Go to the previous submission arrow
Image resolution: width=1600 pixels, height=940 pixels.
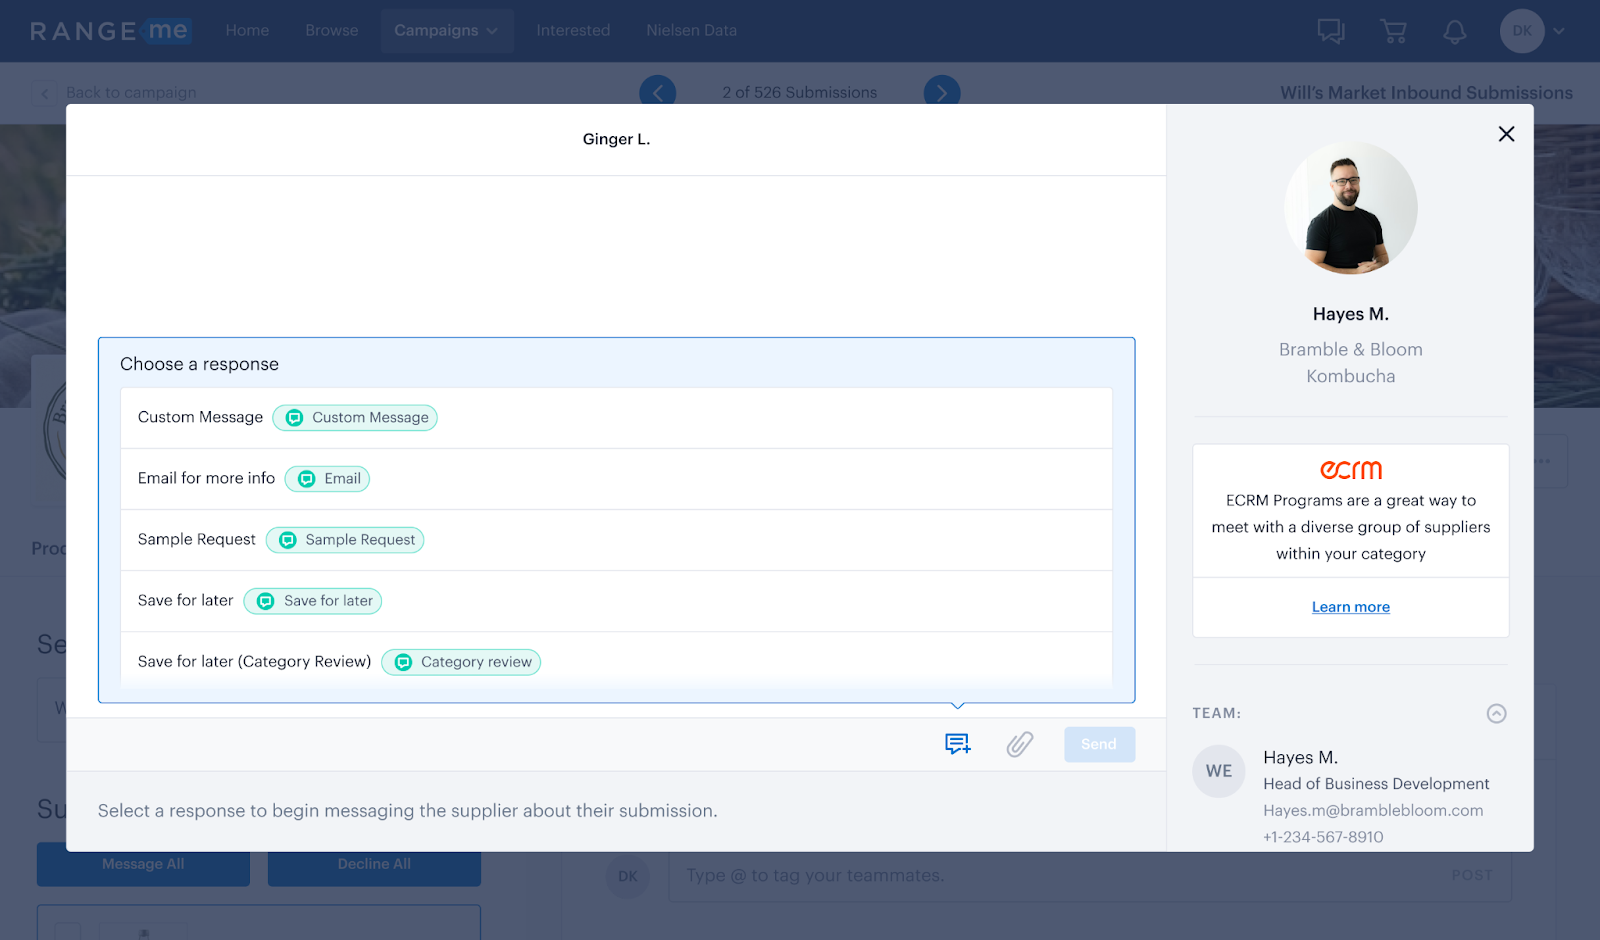click(x=657, y=93)
